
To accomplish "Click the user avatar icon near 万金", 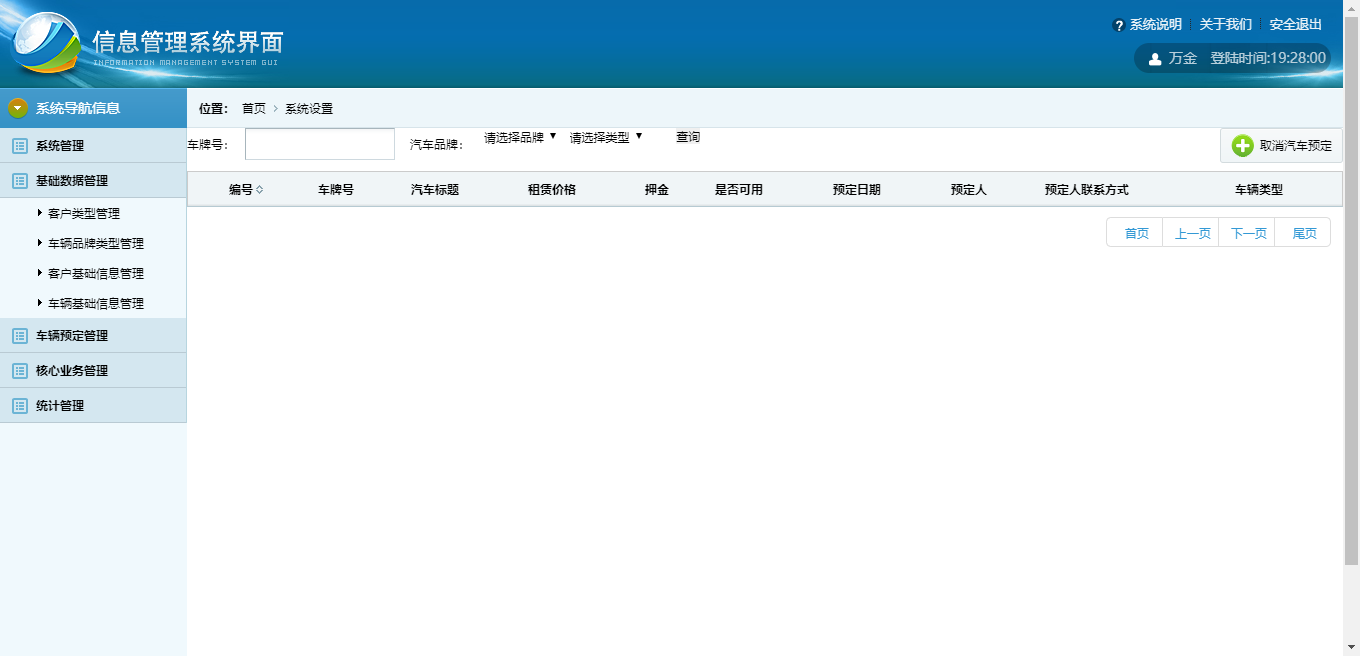I will pos(1155,59).
